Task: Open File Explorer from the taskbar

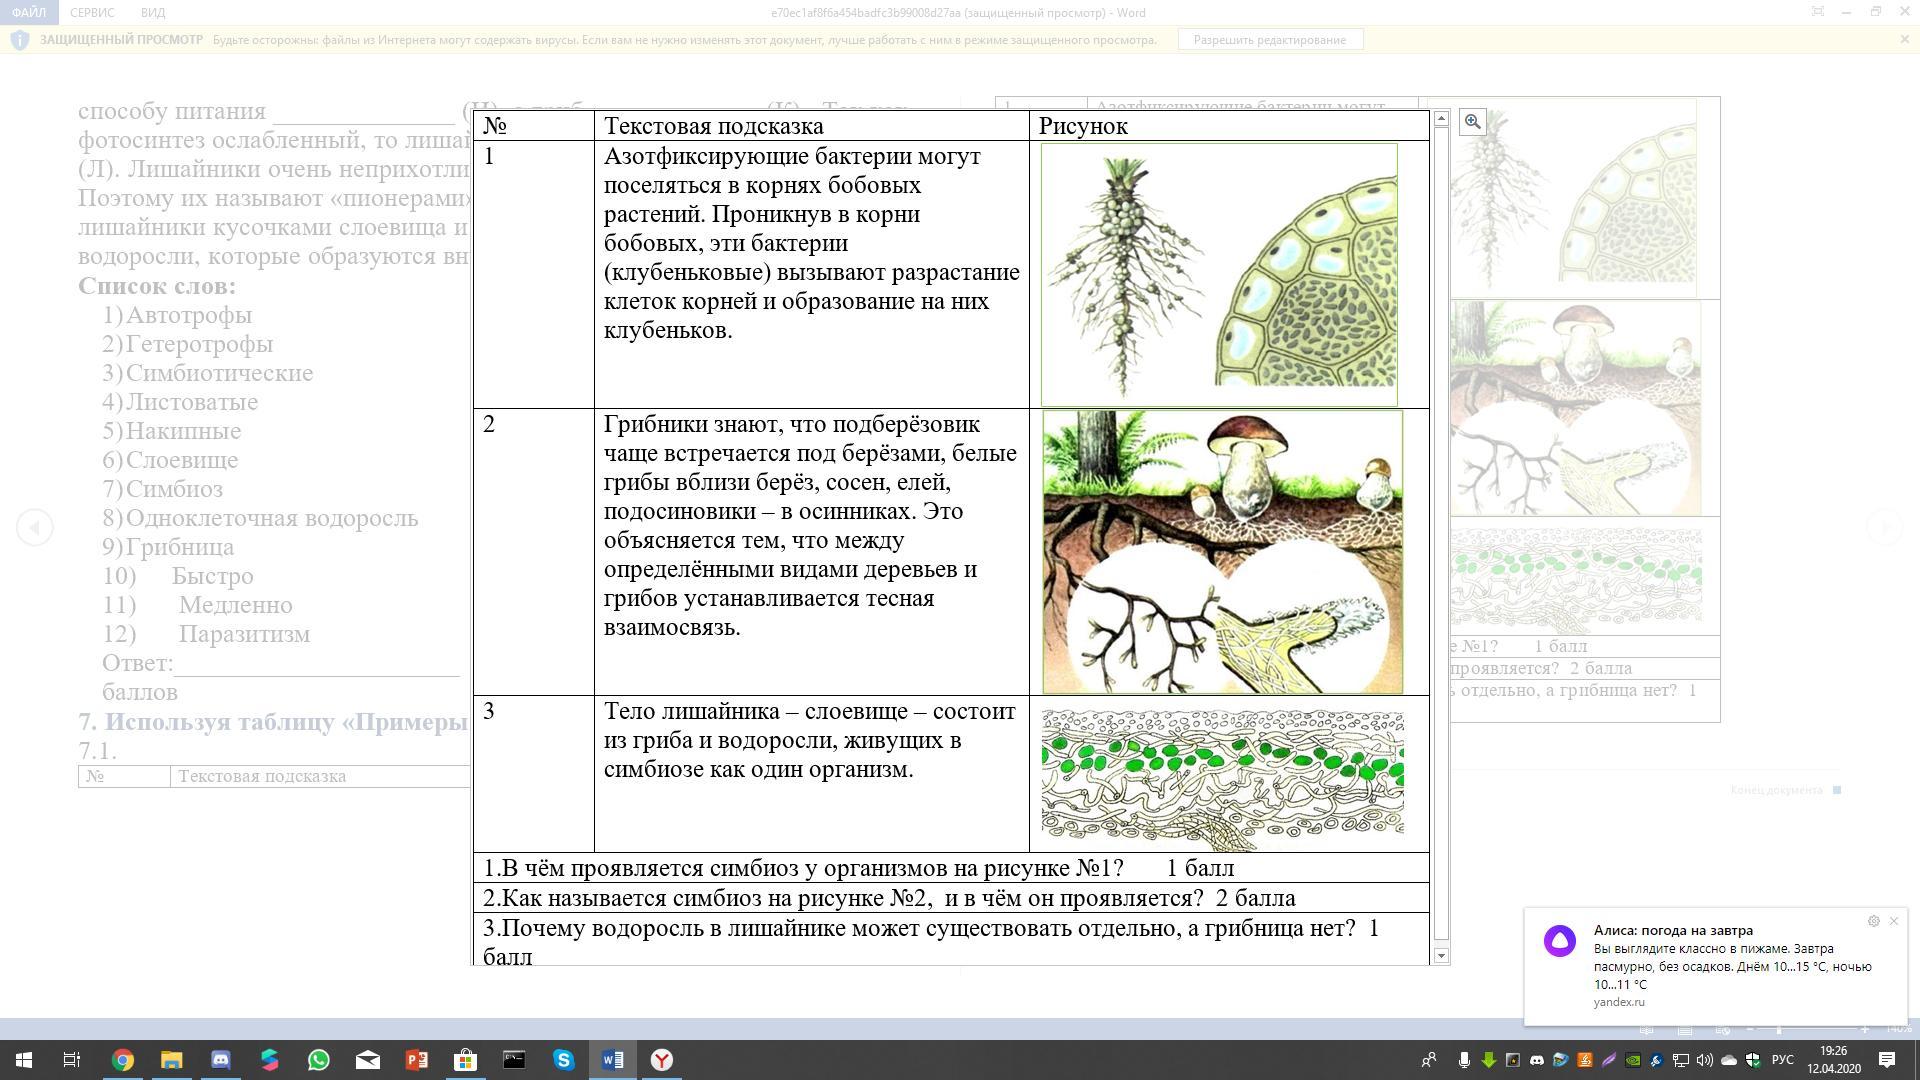Action: (x=171, y=1060)
